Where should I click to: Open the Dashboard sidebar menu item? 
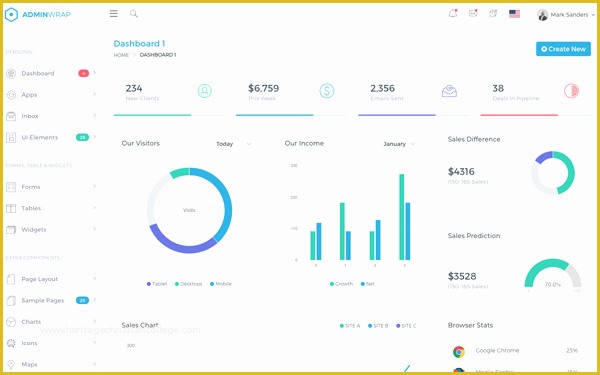coord(51,73)
